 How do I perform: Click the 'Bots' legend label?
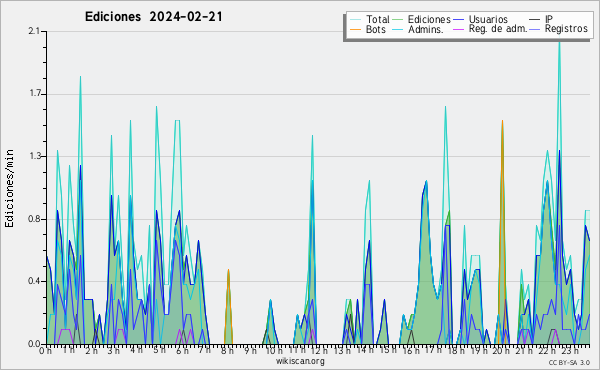375,29
